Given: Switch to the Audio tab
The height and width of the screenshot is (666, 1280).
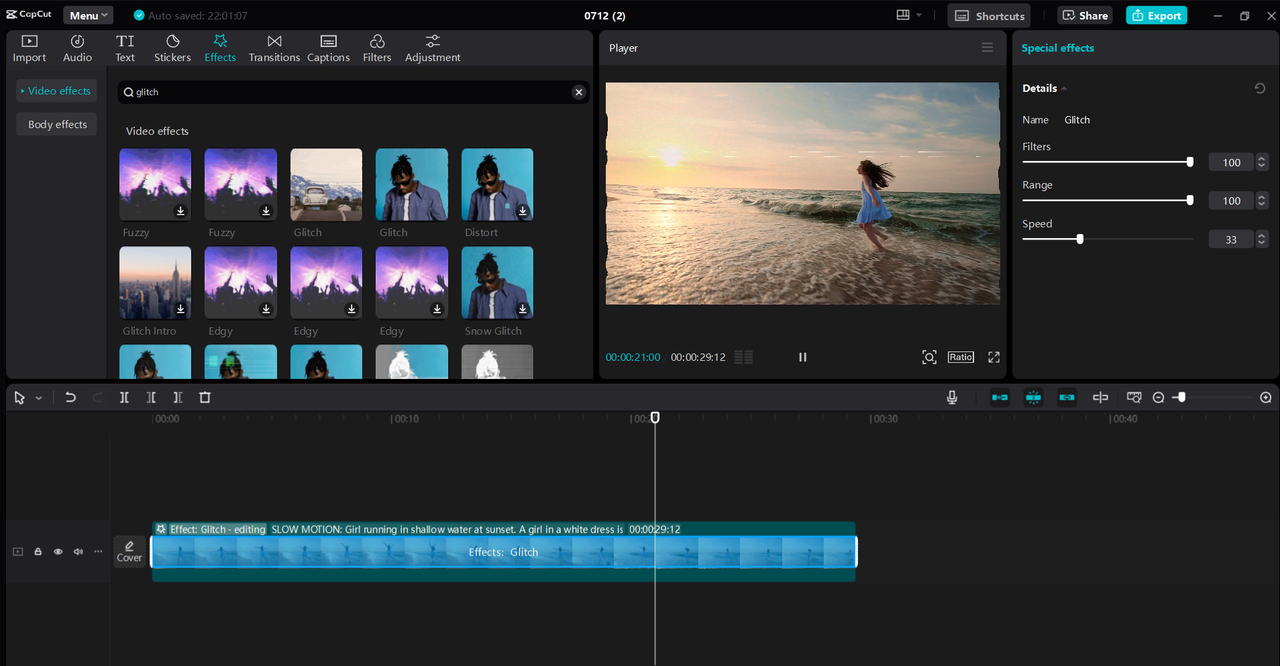Looking at the screenshot, I should (x=77, y=48).
